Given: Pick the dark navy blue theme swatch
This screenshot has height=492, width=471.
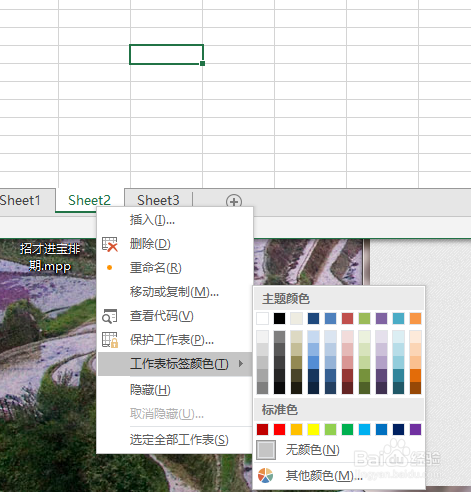Looking at the screenshot, I should click(x=313, y=318).
